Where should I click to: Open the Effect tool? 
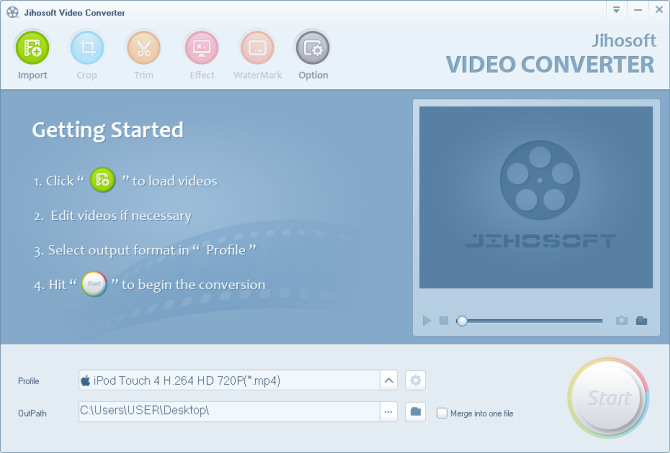click(x=201, y=48)
